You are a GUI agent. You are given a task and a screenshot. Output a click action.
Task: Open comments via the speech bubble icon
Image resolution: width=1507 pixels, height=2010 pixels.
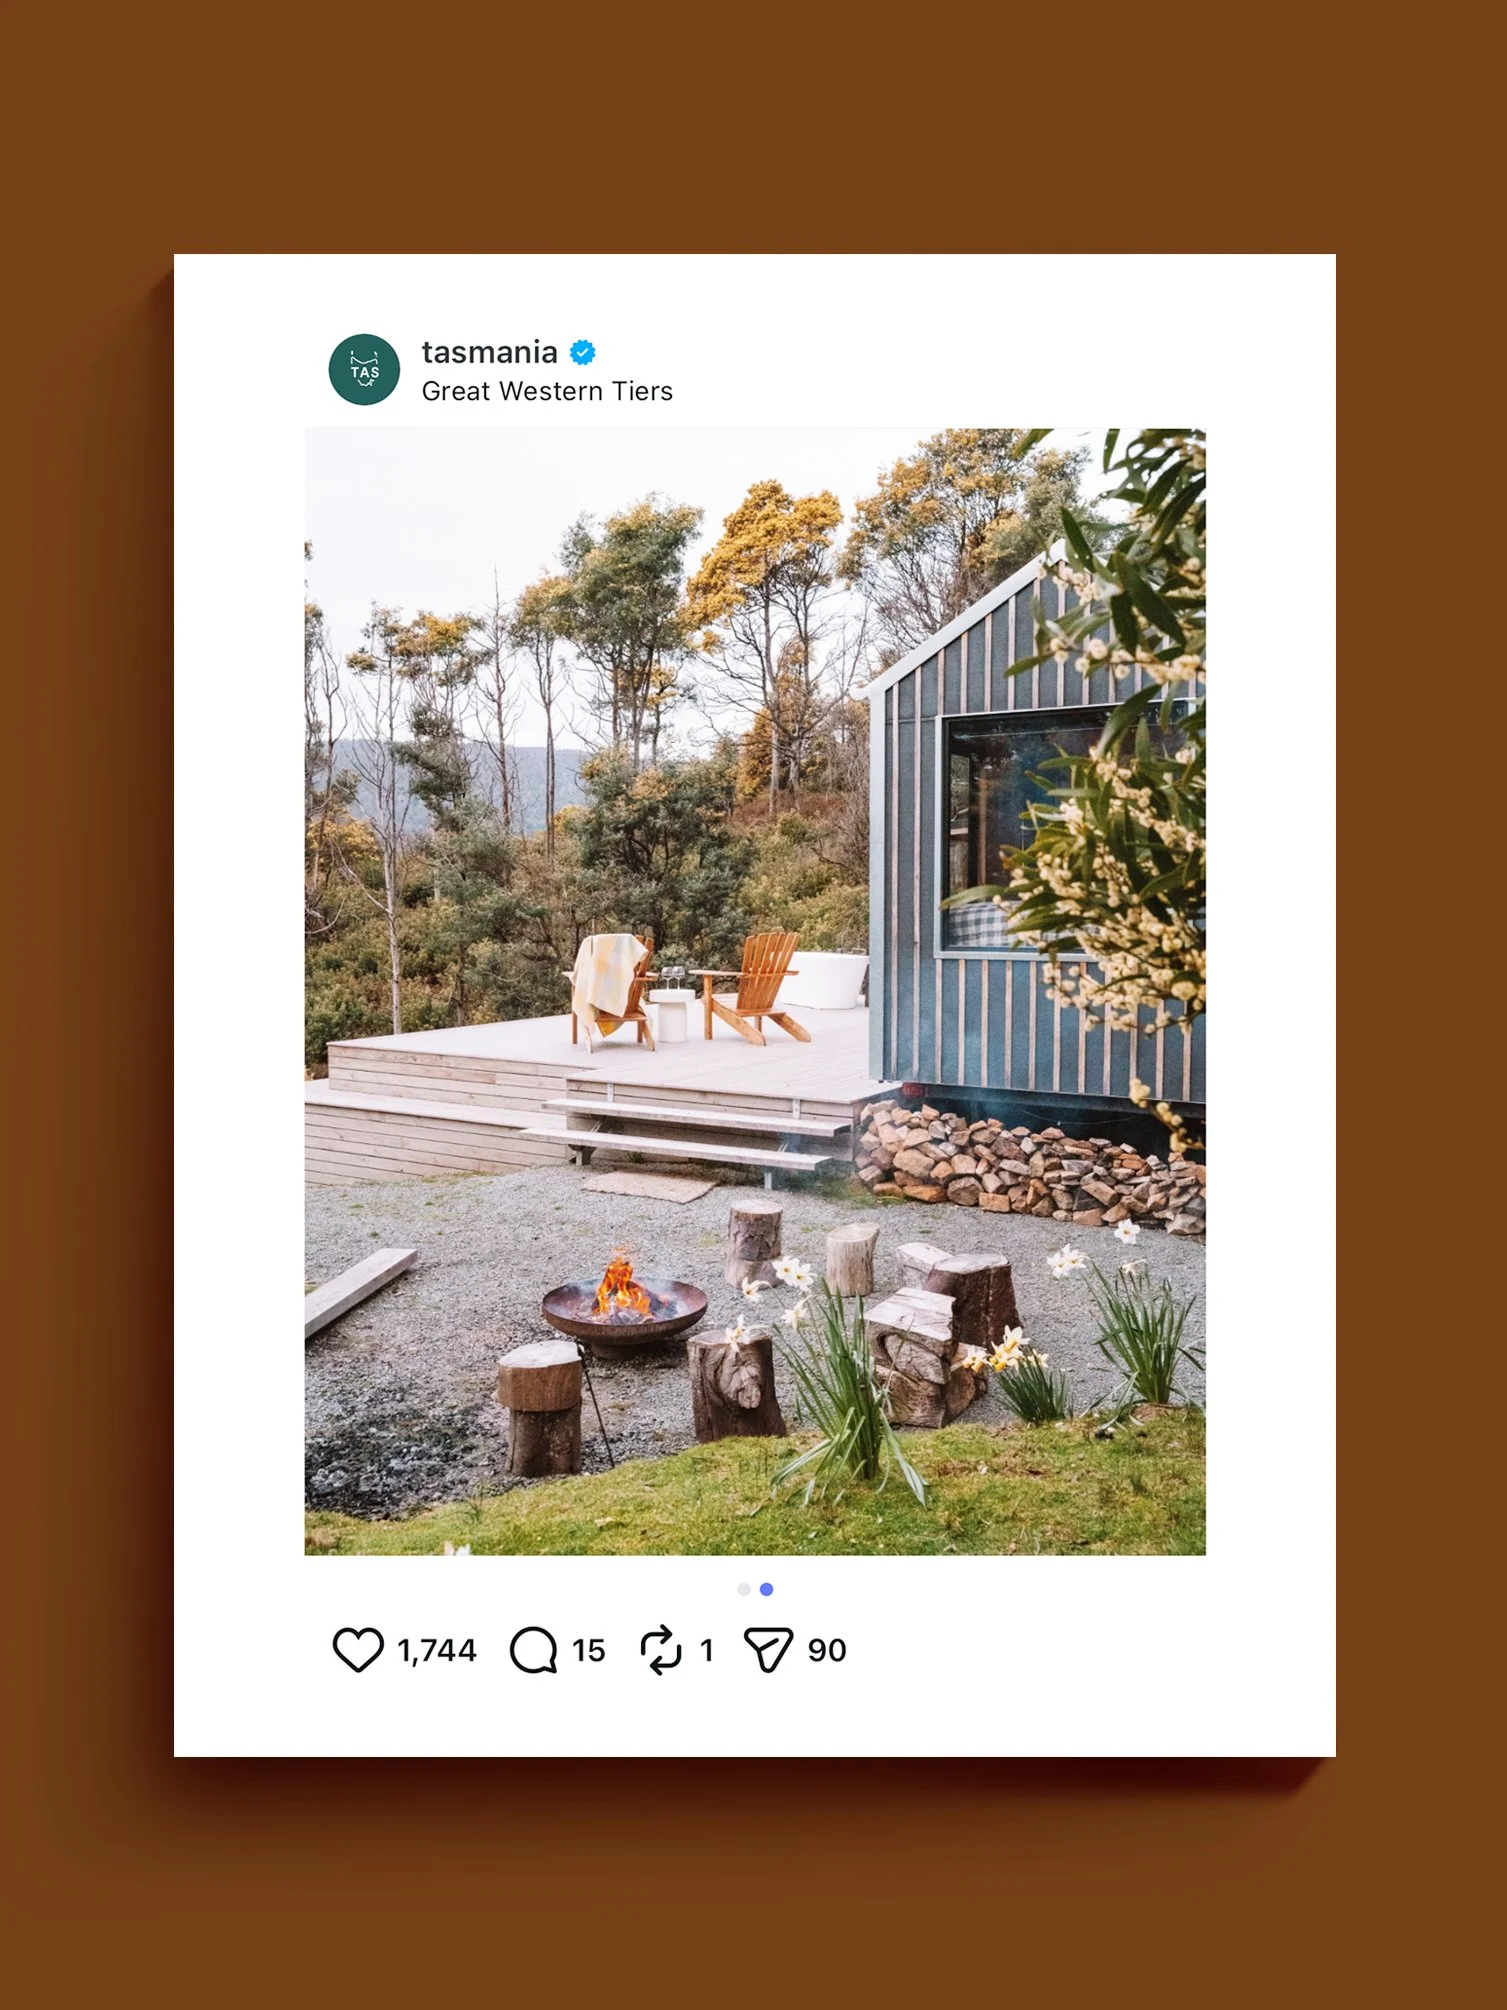534,1650
